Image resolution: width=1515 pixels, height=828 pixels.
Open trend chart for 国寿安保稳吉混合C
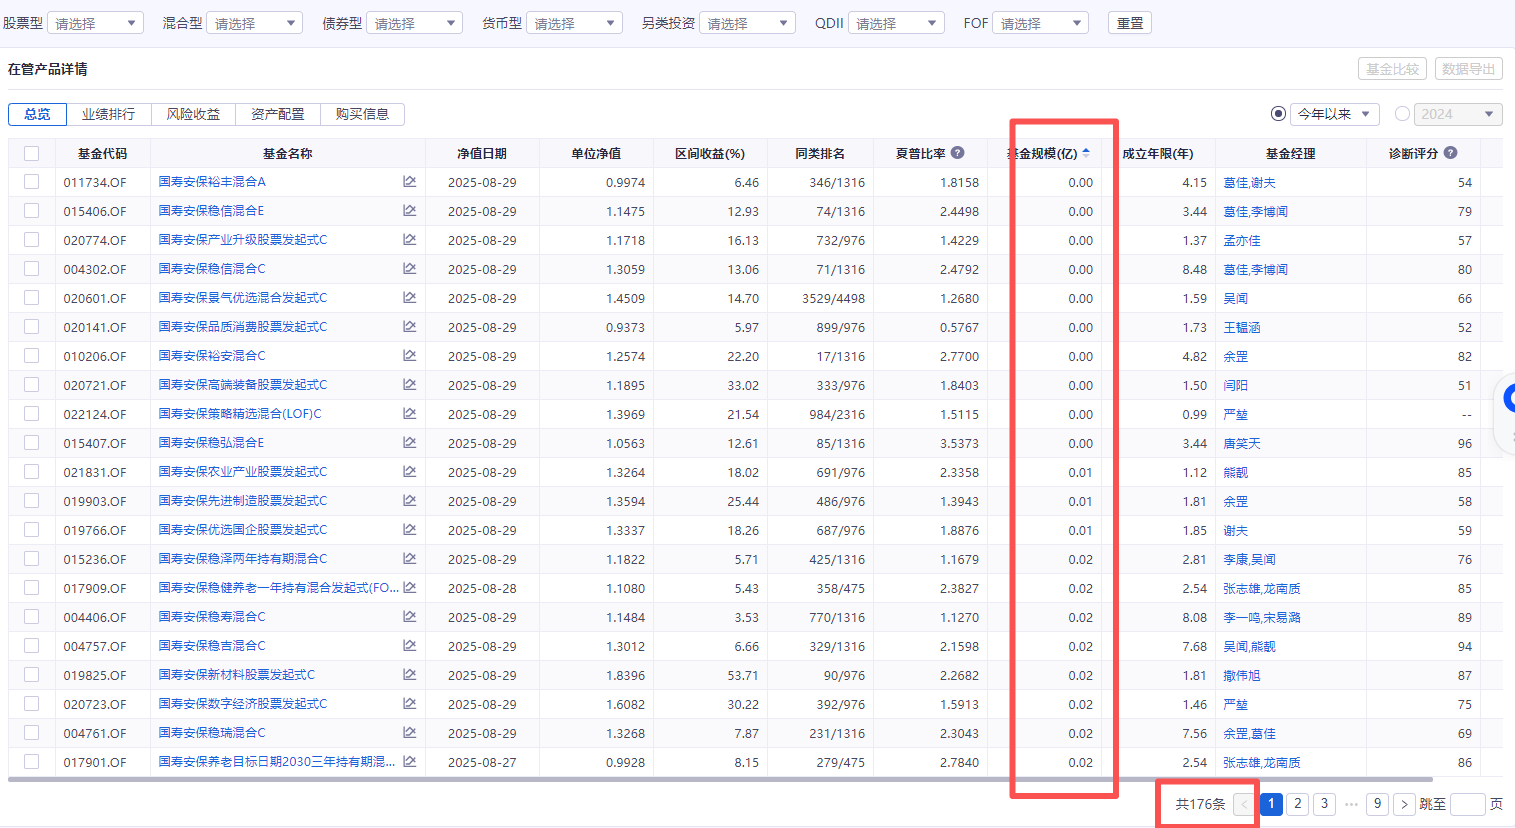(x=409, y=646)
